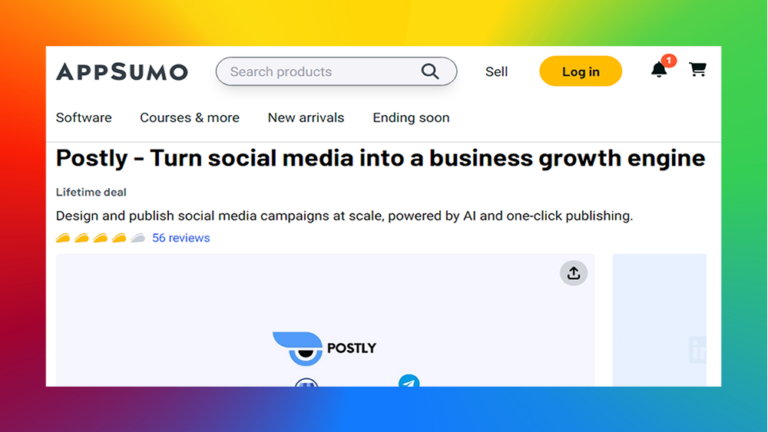768x432 pixels.
Task: Open the shopping cart icon
Action: (697, 70)
